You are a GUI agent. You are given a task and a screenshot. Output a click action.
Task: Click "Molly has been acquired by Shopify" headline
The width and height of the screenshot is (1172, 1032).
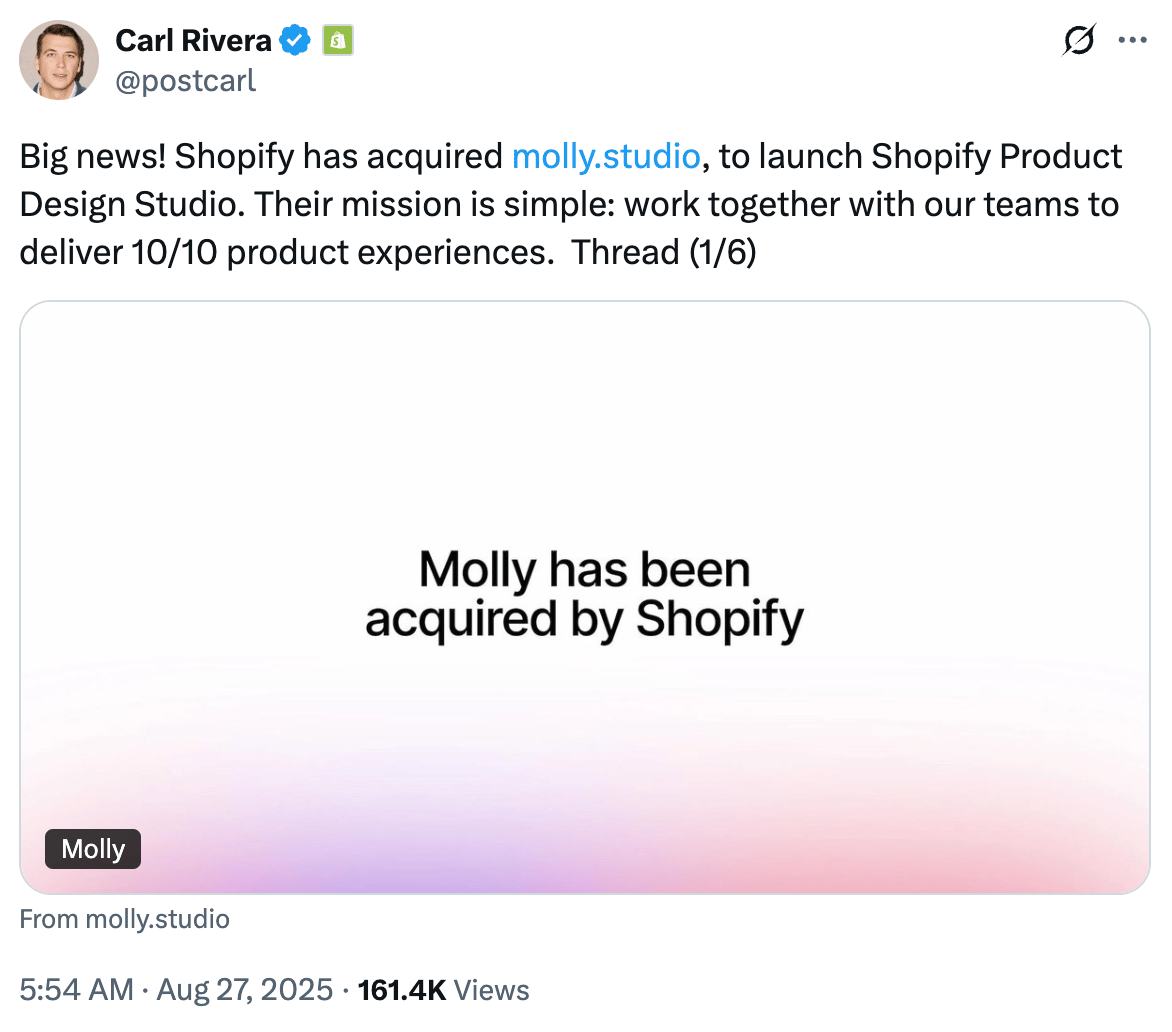584,595
